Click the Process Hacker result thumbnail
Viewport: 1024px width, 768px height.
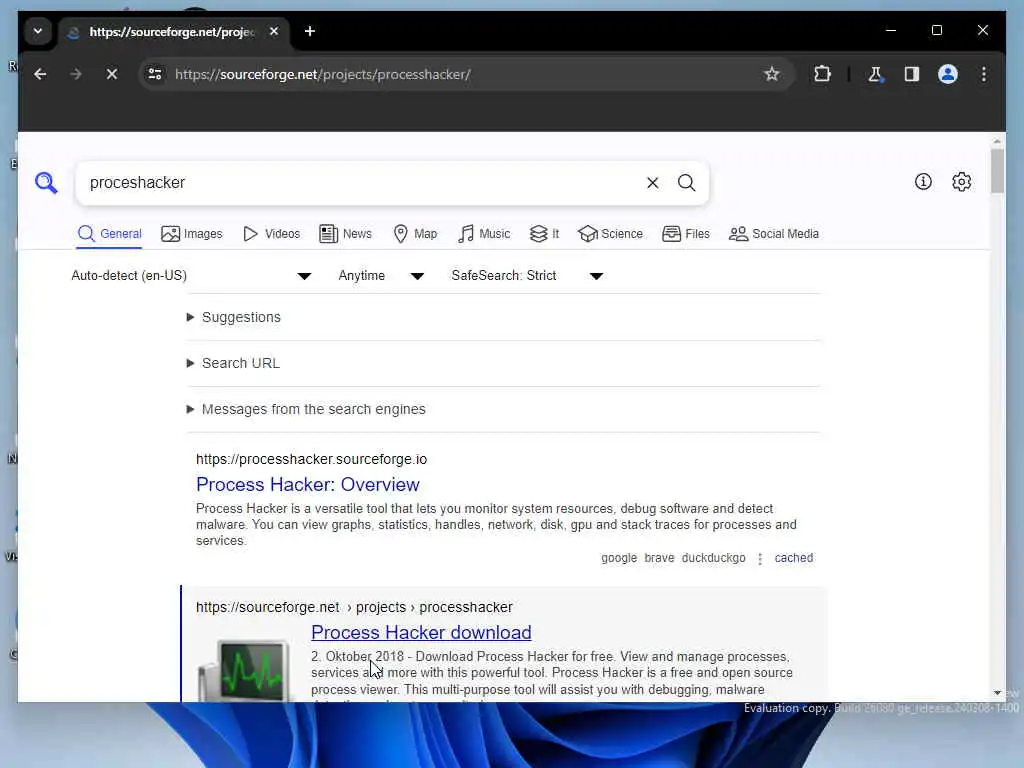coord(244,669)
